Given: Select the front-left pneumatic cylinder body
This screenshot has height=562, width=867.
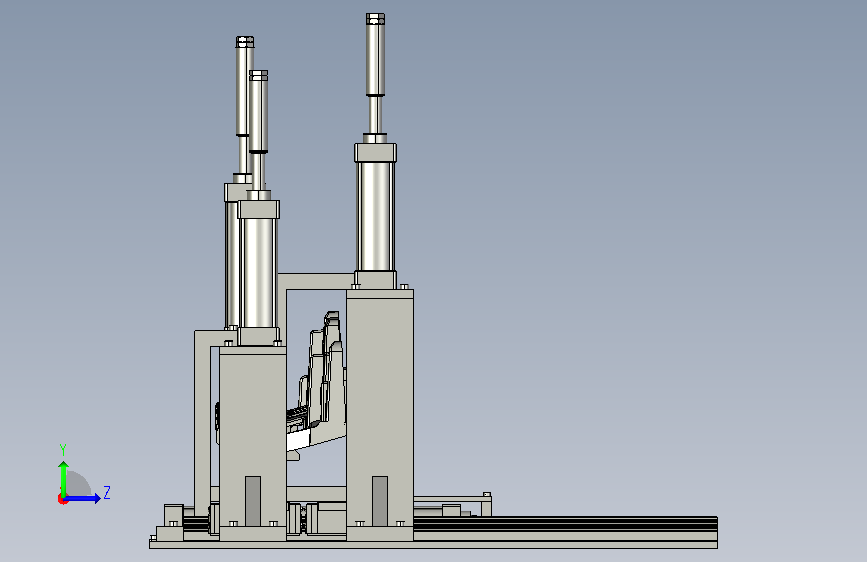Looking at the screenshot, I should [x=258, y=272].
